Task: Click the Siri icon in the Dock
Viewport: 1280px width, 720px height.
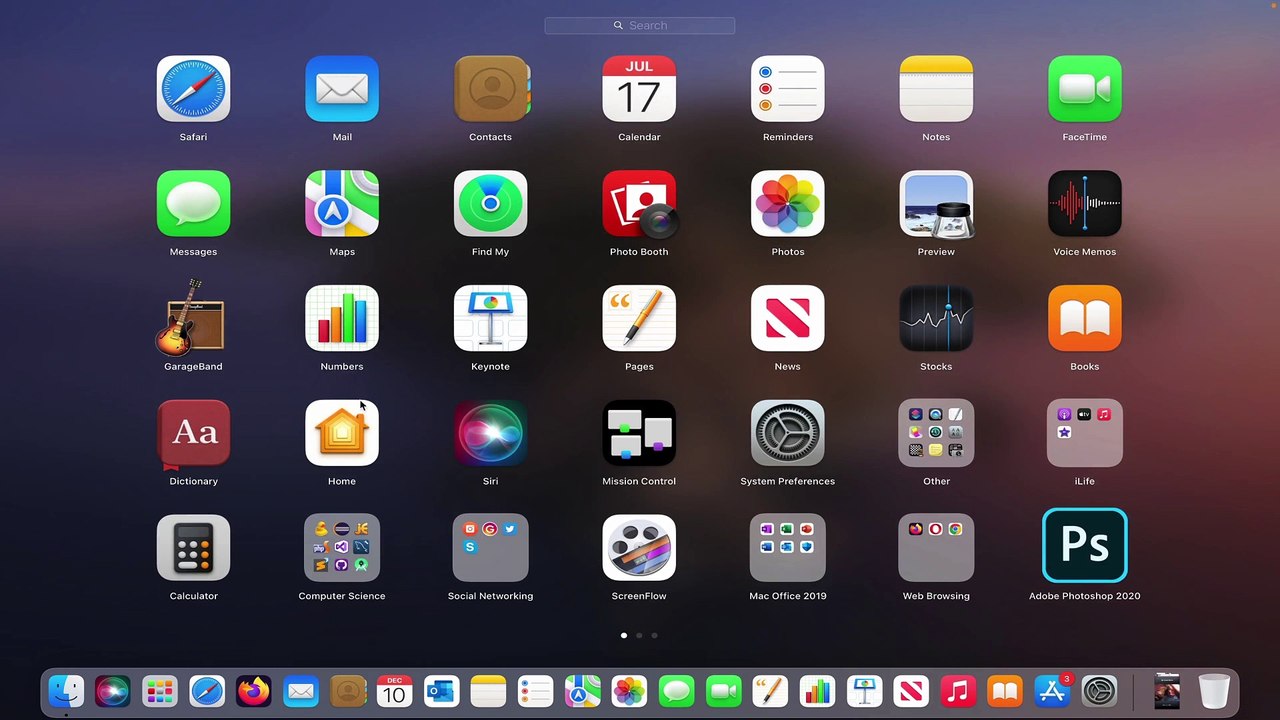Action: pos(113,691)
